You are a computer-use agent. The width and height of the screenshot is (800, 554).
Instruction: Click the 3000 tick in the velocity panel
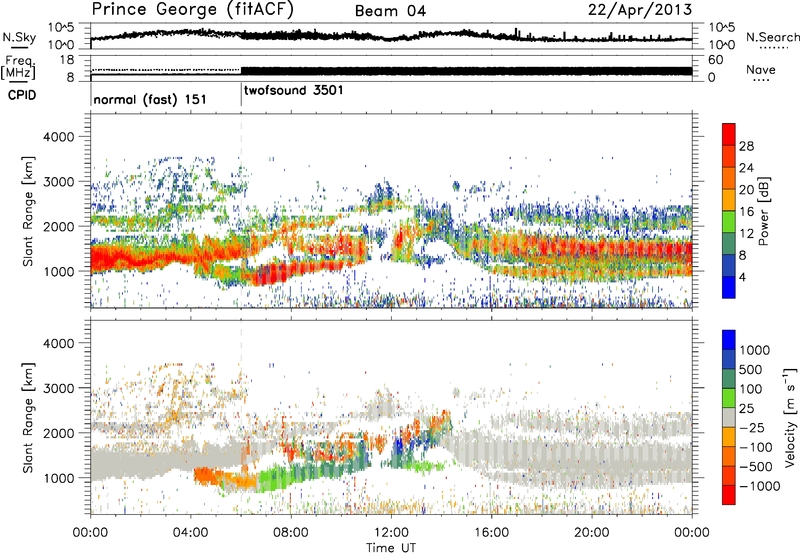[x=61, y=388]
